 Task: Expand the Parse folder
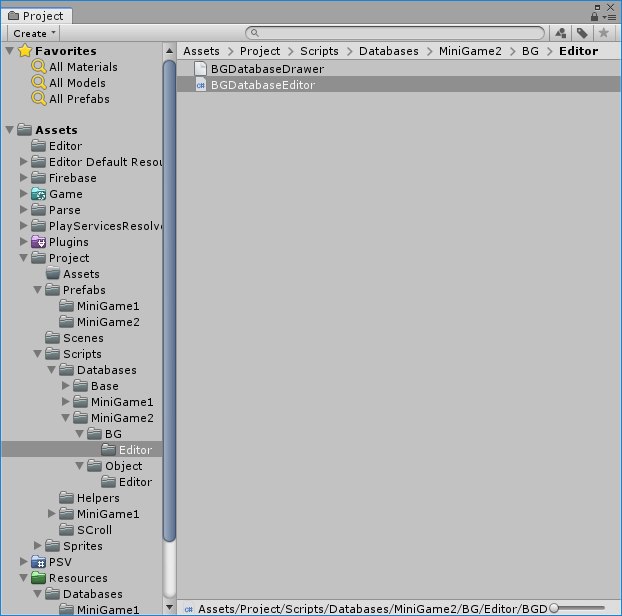coord(24,209)
